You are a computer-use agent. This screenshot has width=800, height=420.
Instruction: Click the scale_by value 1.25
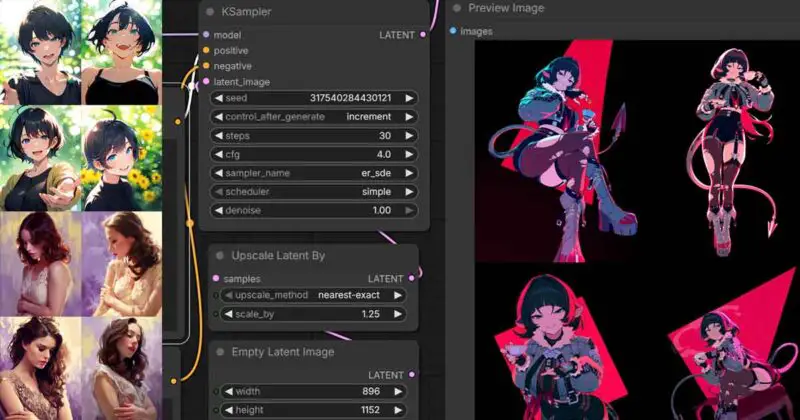[370, 314]
